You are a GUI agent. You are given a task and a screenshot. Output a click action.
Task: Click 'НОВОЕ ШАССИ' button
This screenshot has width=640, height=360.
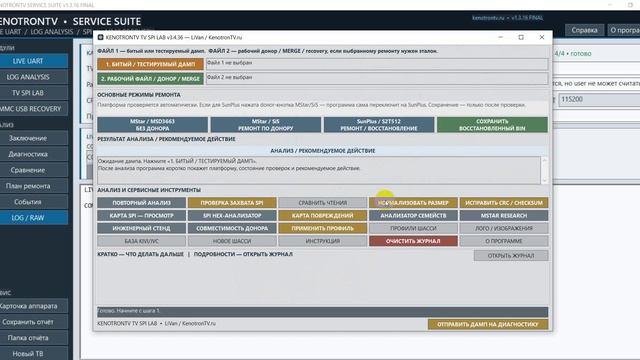[232, 241]
